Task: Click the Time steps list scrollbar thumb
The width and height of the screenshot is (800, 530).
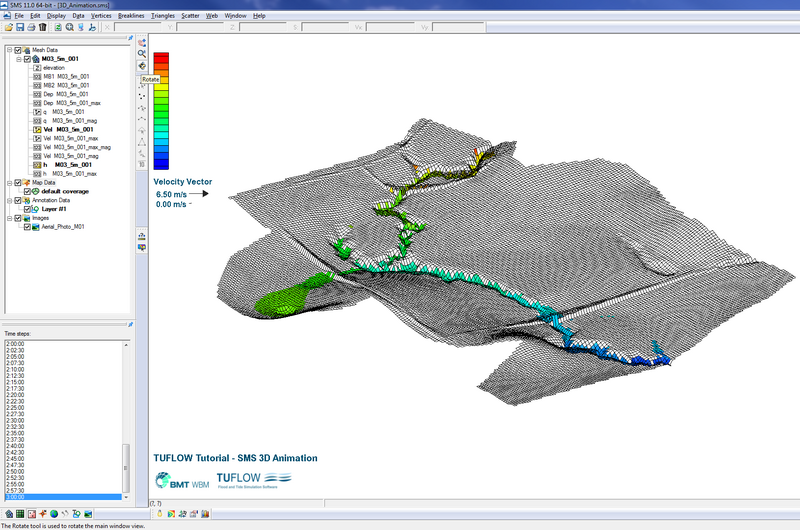Action: [x=126, y=467]
